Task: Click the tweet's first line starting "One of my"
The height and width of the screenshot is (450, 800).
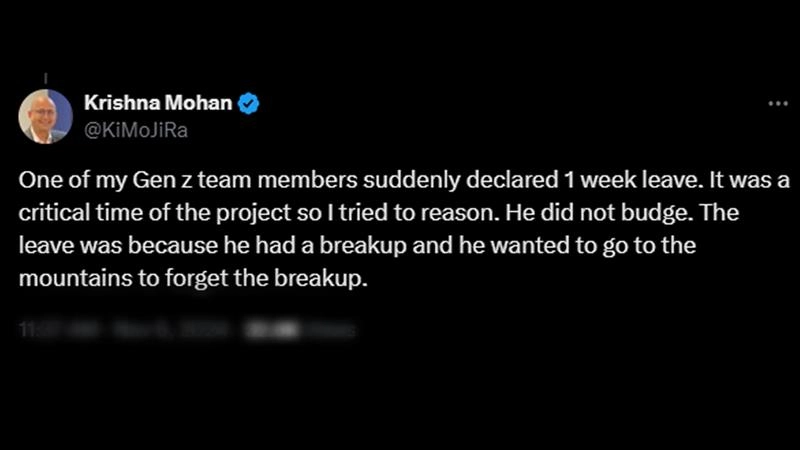Action: coord(400,183)
